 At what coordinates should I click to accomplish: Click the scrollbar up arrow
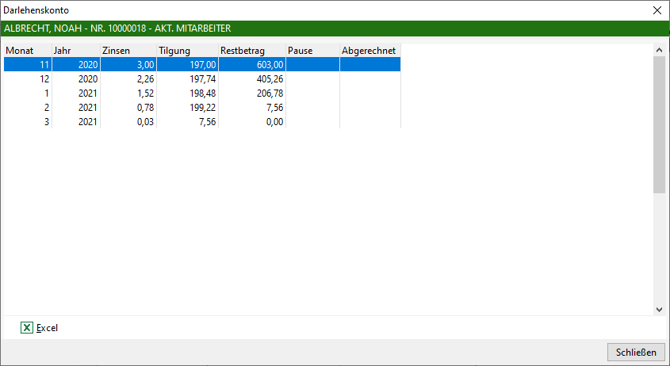659,50
